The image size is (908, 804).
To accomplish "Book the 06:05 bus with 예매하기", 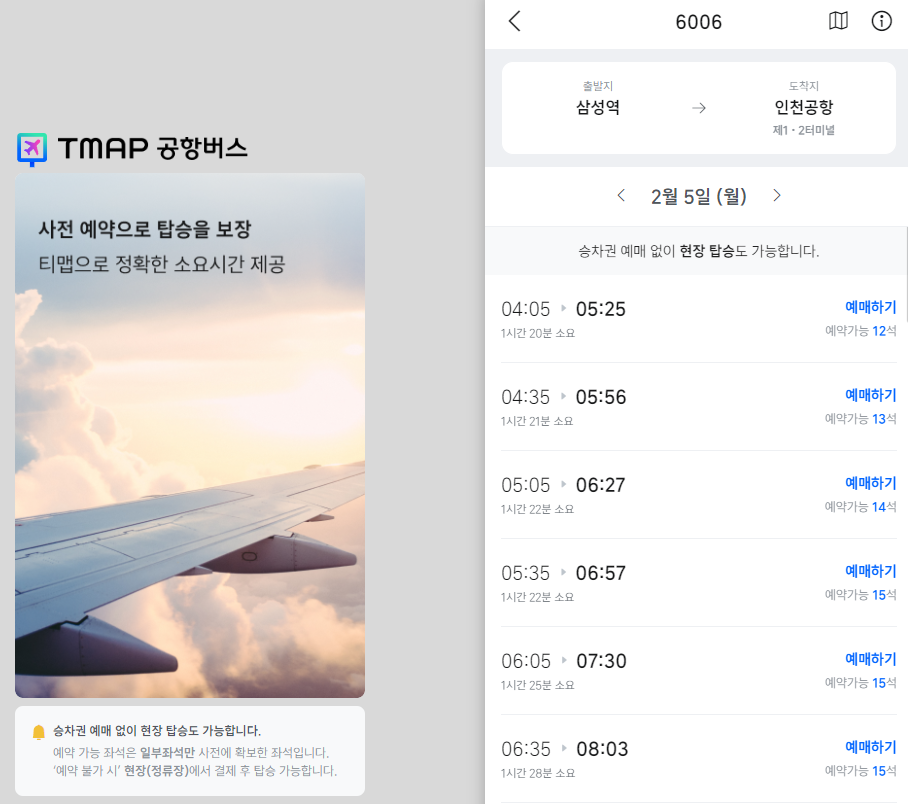I will click(x=870, y=659).
